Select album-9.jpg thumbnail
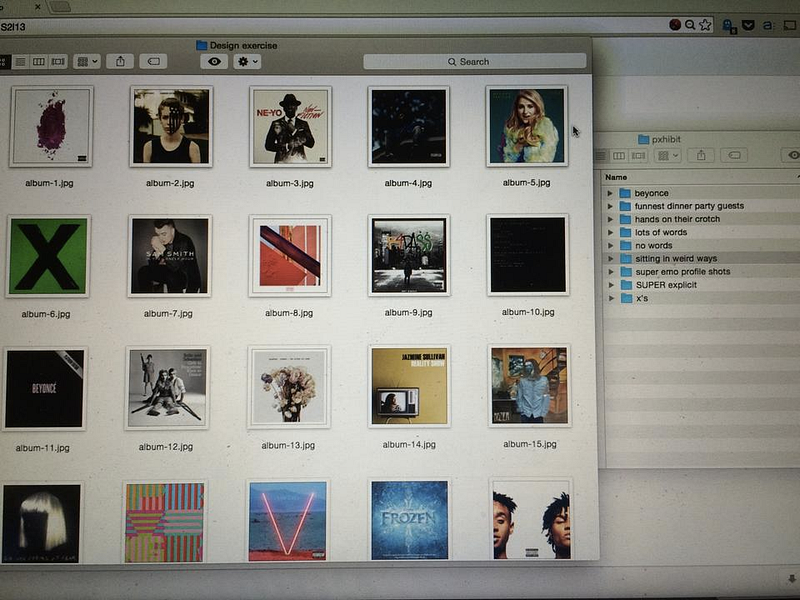 409,255
